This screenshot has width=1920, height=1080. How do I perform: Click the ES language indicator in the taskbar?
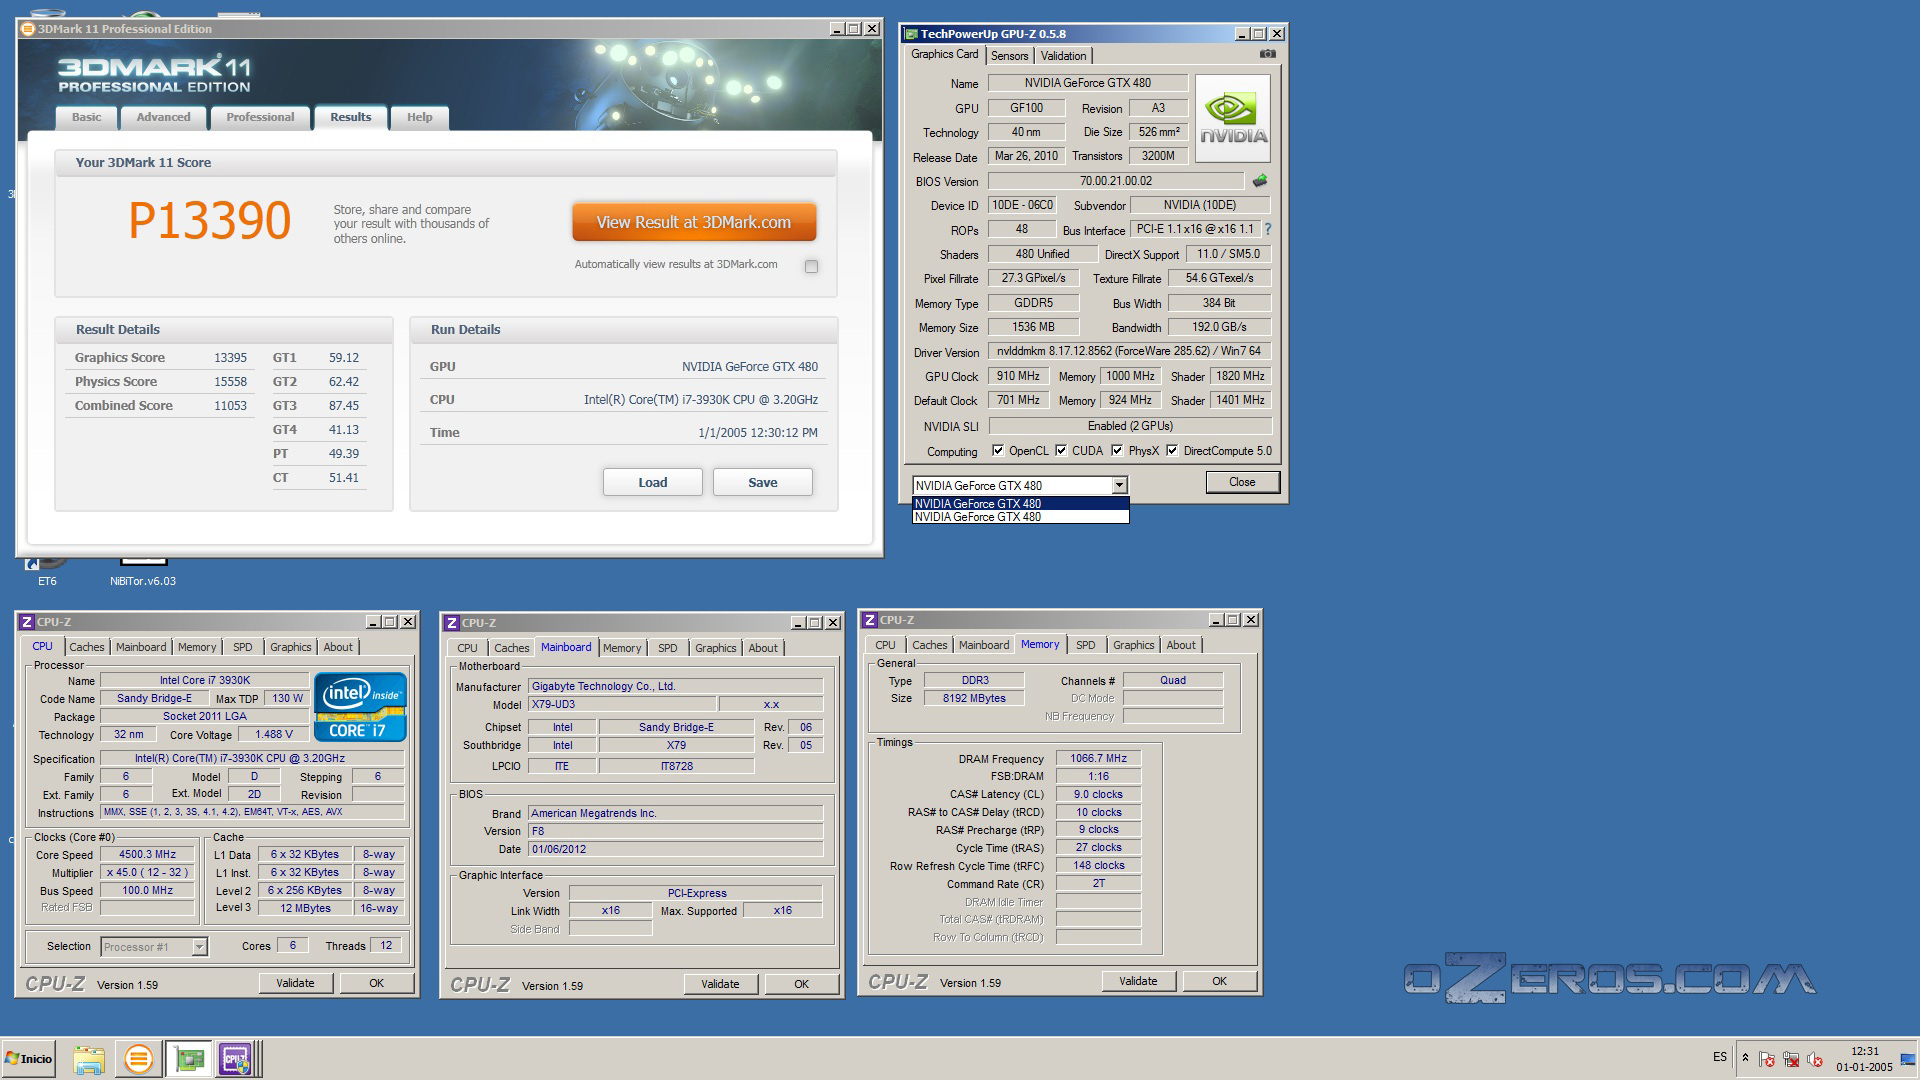(1720, 1057)
